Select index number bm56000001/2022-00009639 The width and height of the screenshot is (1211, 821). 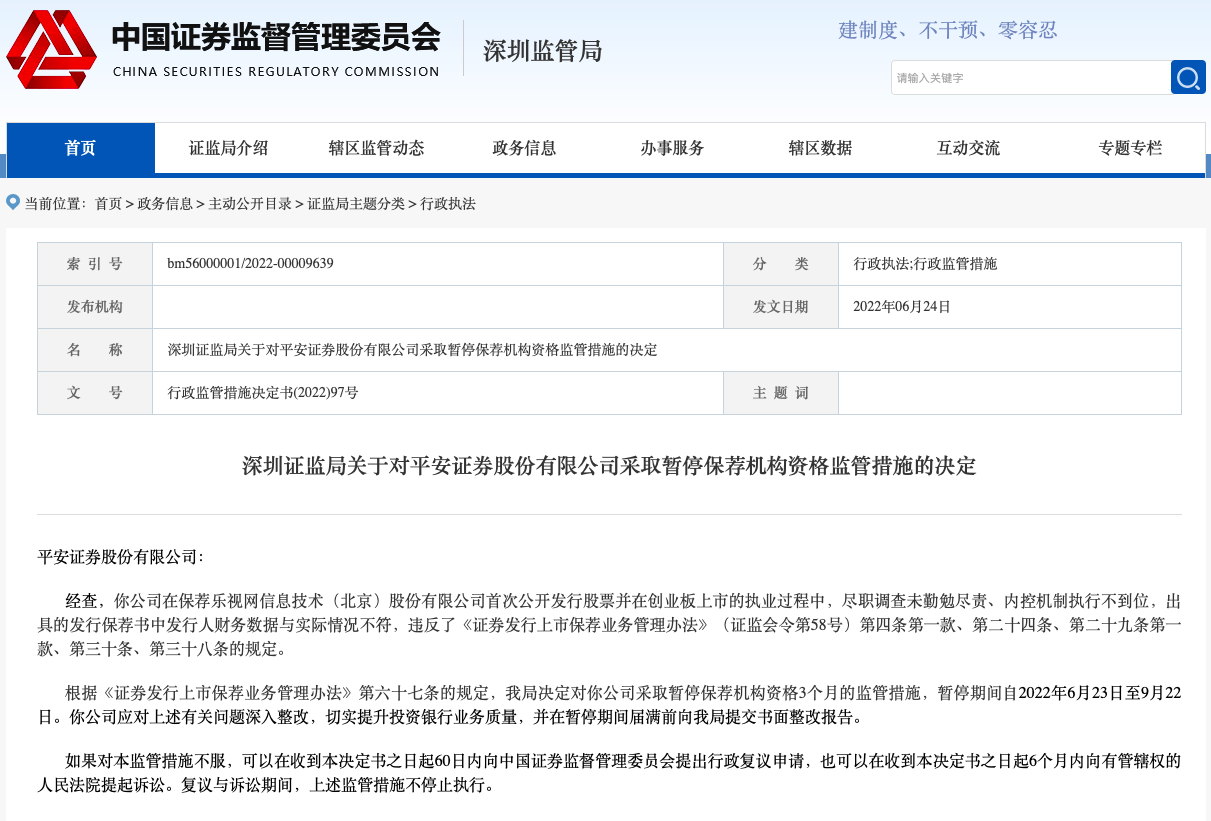pos(251,264)
